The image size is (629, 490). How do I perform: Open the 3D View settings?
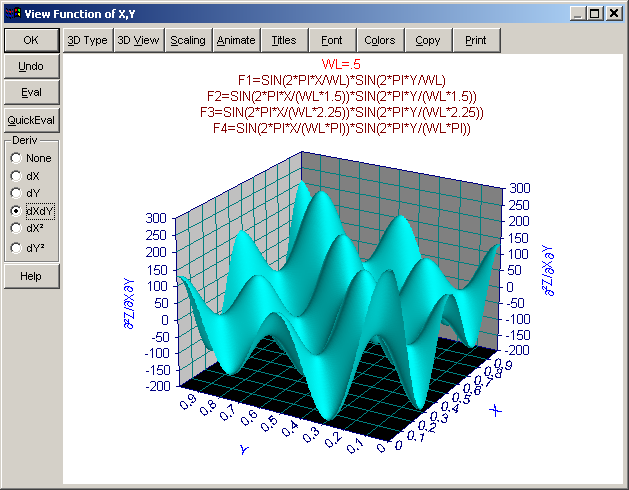tap(138, 40)
